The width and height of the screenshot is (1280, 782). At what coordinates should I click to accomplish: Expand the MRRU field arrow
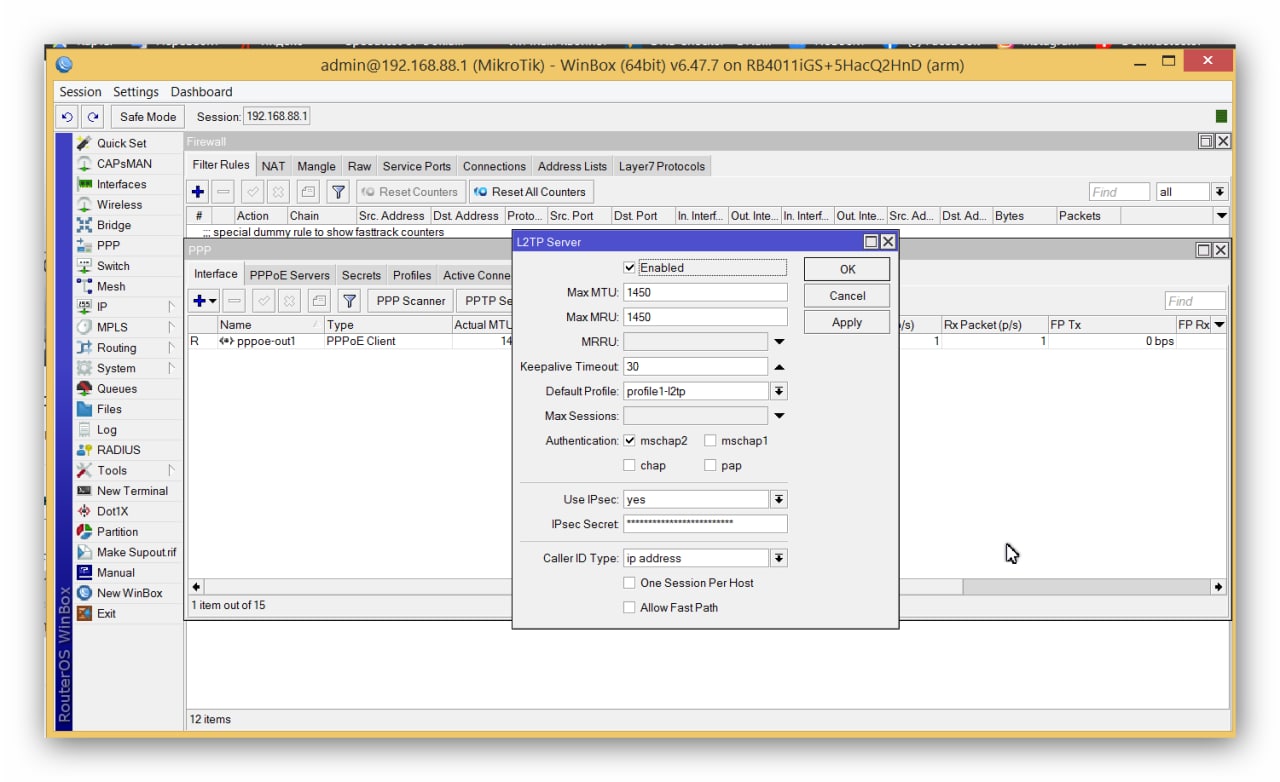pos(779,342)
